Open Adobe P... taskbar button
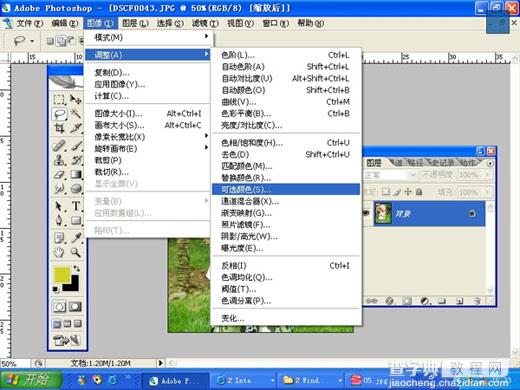 [x=176, y=380]
